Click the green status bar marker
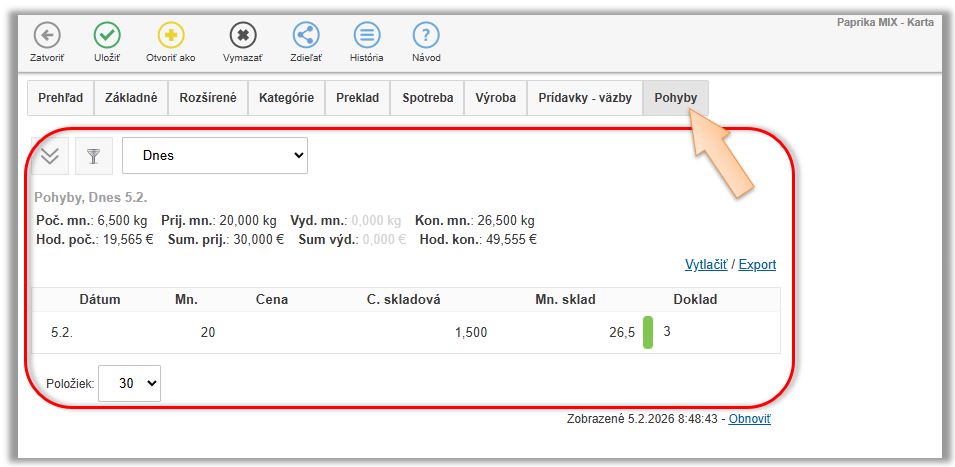 [x=647, y=332]
